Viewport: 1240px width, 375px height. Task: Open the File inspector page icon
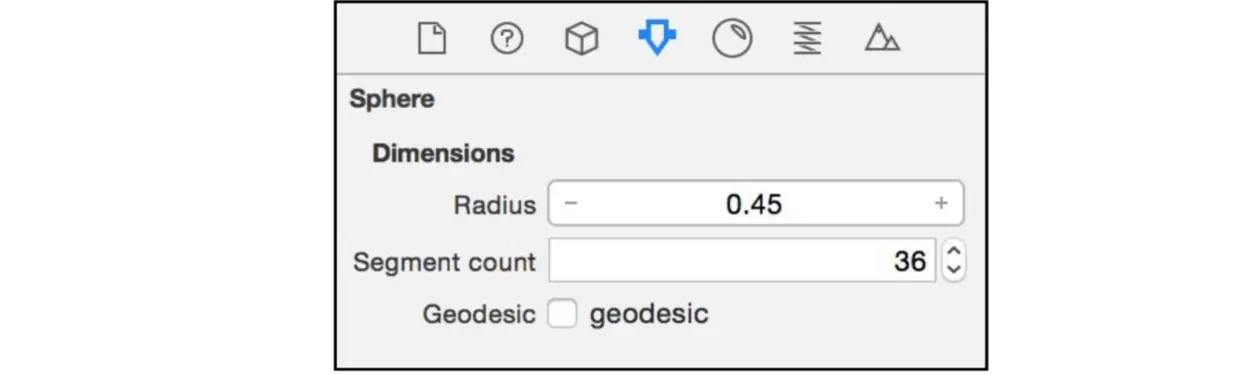[x=431, y=40]
